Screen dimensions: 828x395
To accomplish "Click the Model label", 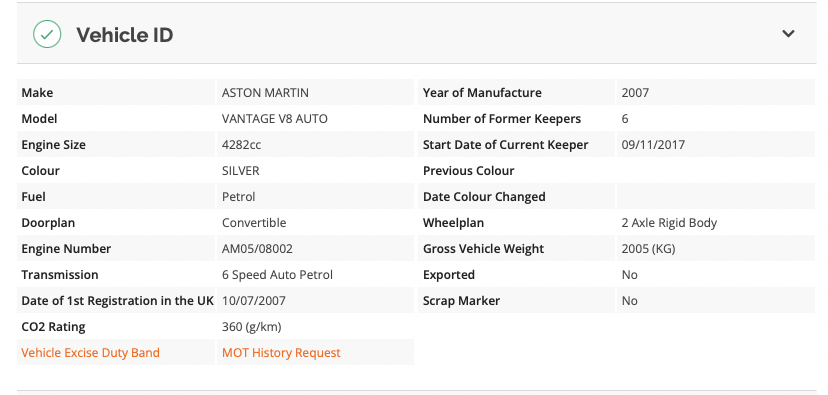I will coord(39,119).
